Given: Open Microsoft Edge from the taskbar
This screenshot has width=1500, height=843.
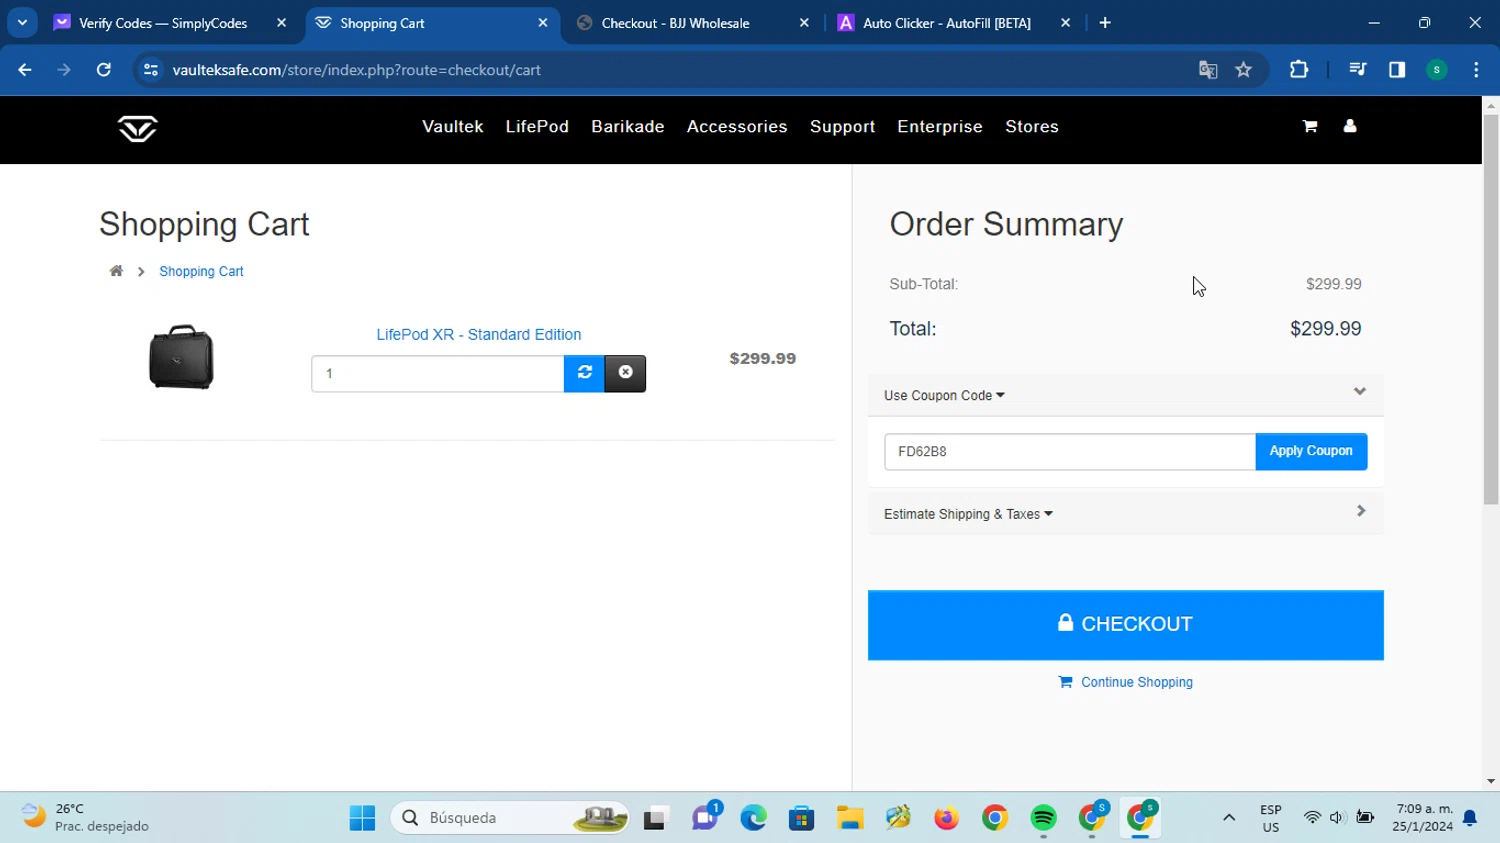Looking at the screenshot, I should point(753,818).
